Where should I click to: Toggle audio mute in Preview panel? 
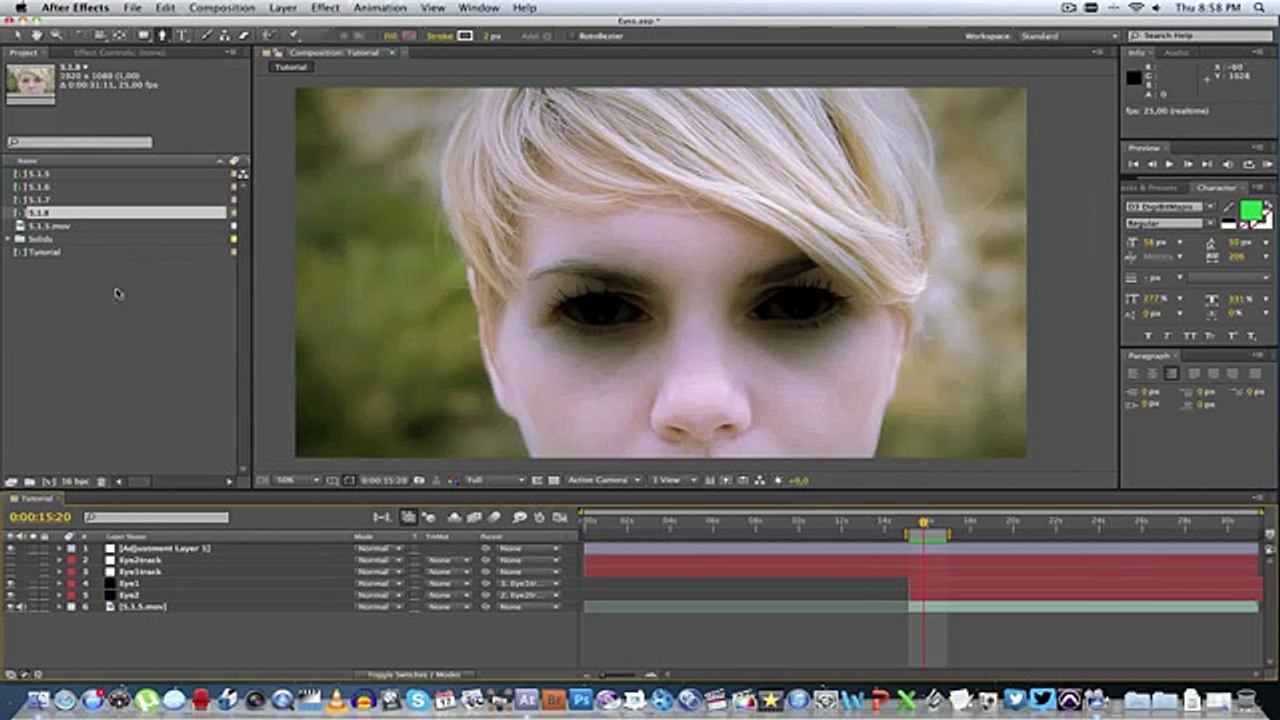1227,164
